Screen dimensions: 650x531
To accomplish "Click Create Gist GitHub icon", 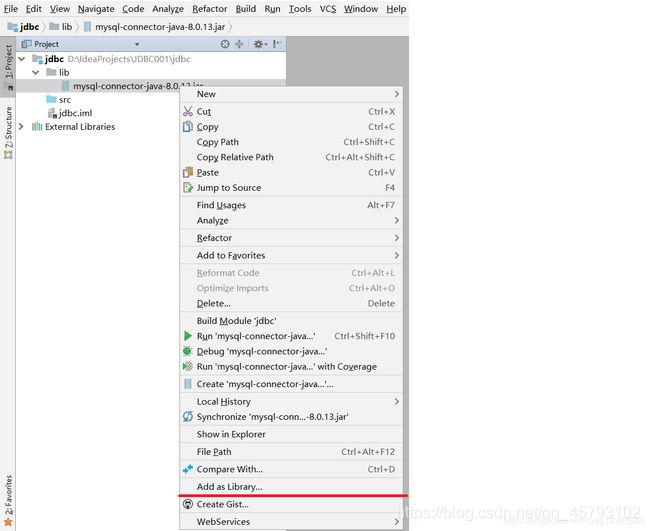I will 188,504.
